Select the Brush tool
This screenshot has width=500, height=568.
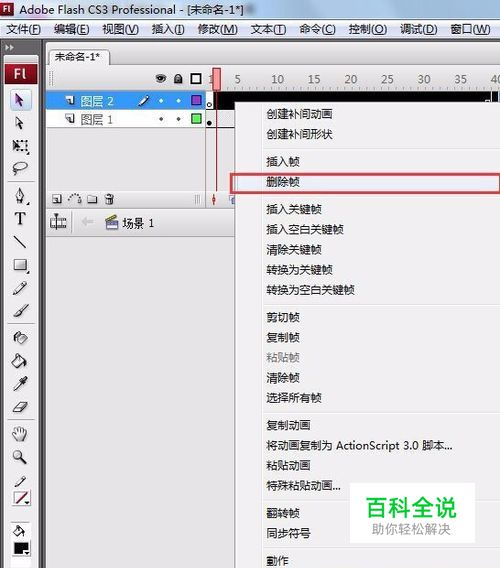(21, 310)
